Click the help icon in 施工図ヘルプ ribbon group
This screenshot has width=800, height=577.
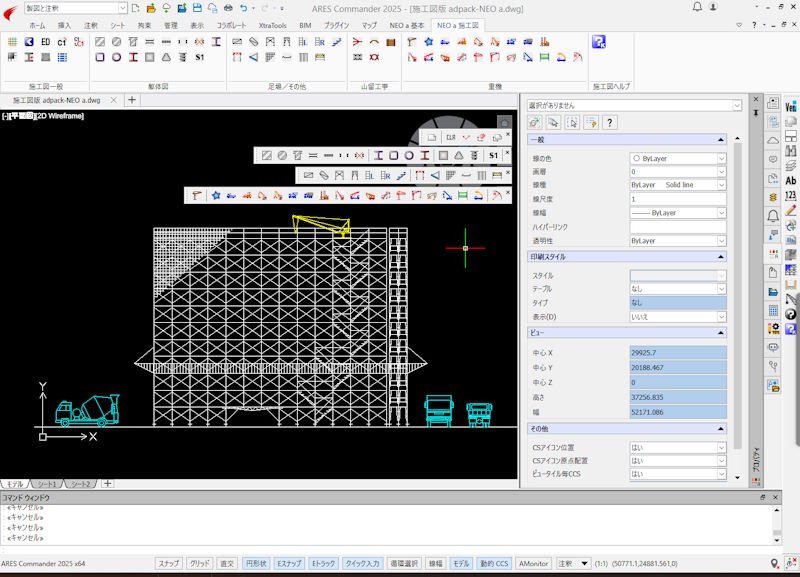point(598,42)
